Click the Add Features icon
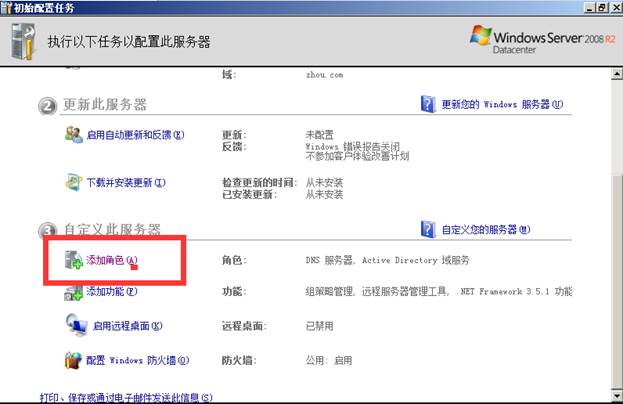Screen dimensions: 623x404 point(74,292)
